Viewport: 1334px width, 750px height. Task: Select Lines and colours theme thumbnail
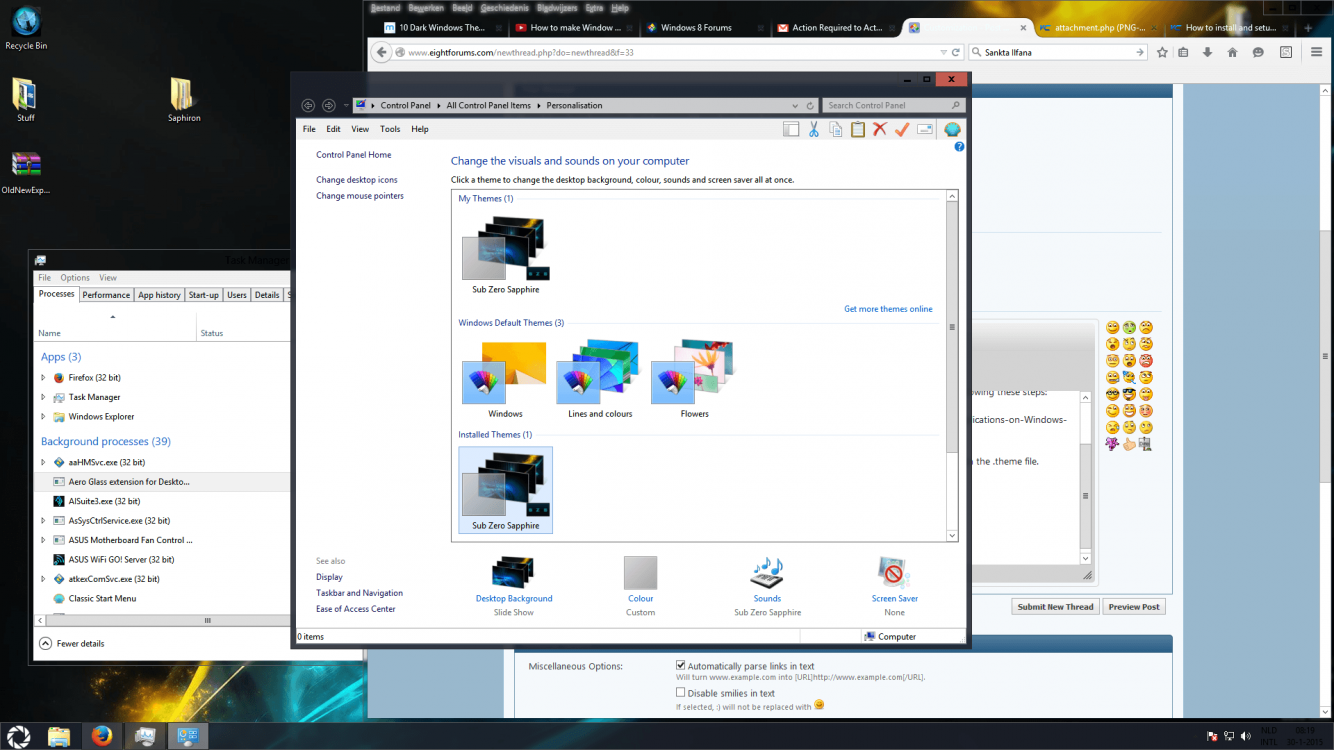(600, 373)
